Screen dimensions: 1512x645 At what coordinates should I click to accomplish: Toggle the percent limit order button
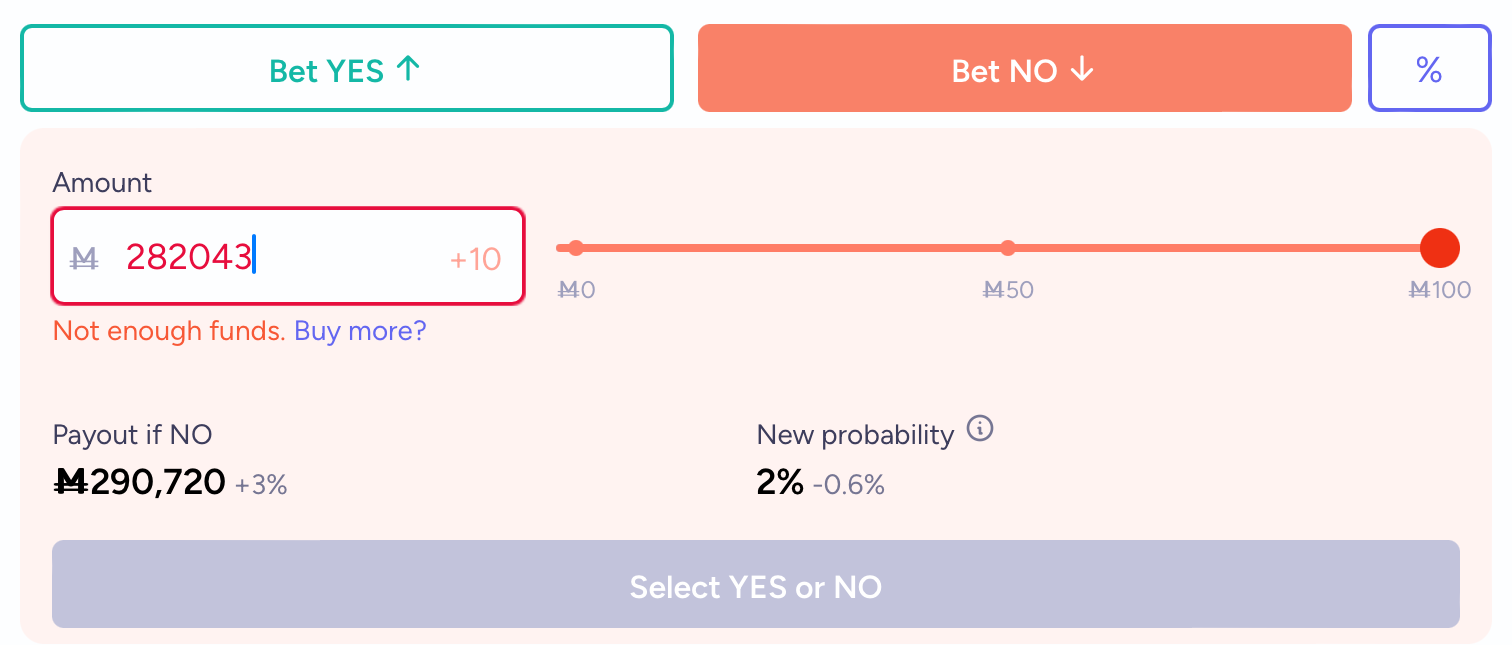coord(1429,68)
